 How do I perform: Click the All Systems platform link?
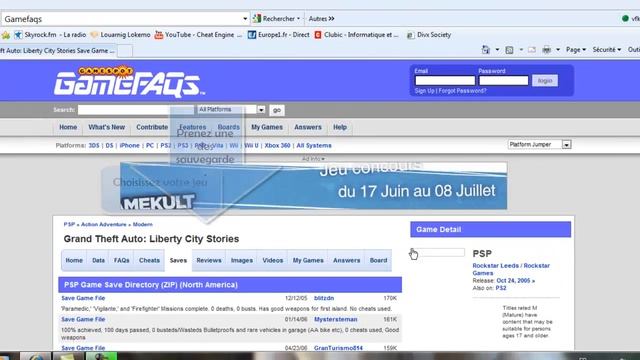(314, 146)
